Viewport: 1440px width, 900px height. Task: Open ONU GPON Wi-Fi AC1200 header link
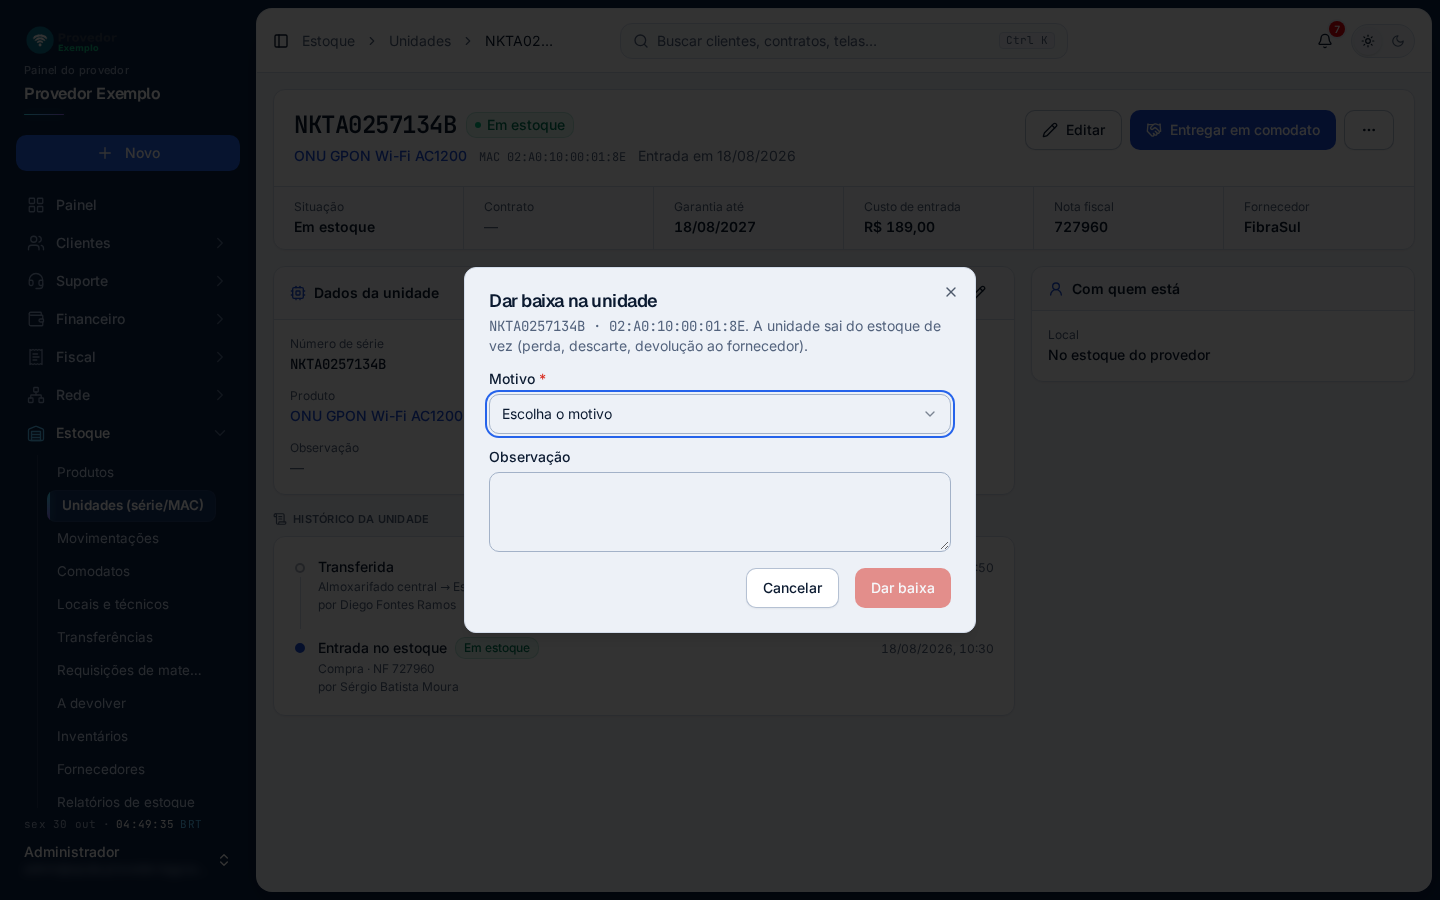[380, 156]
